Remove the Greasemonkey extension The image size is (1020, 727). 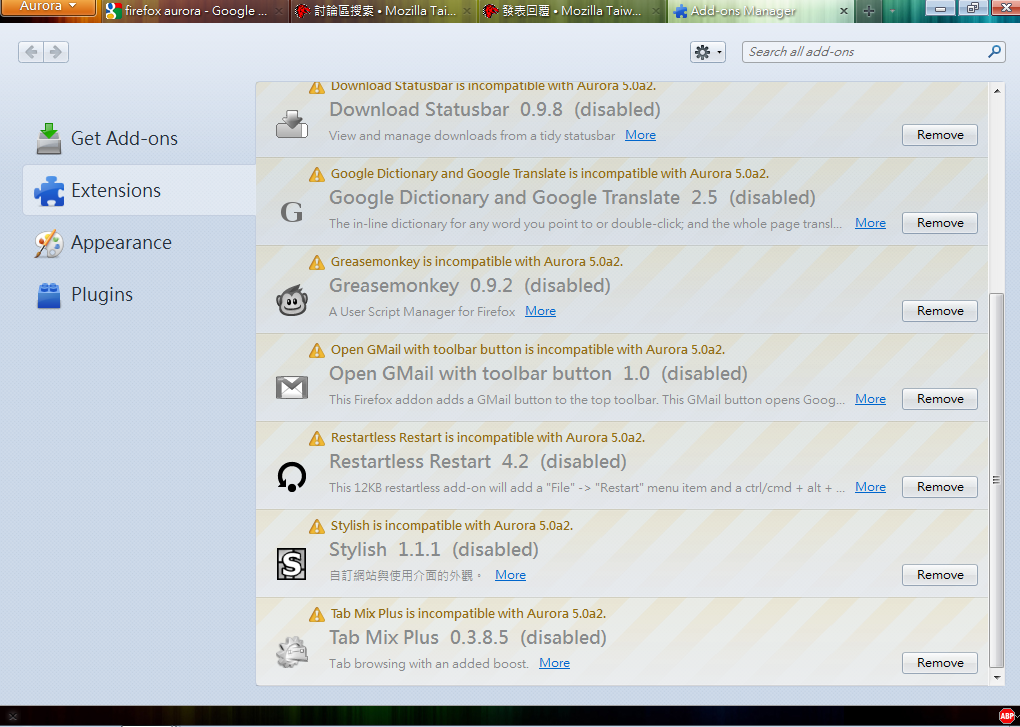940,311
